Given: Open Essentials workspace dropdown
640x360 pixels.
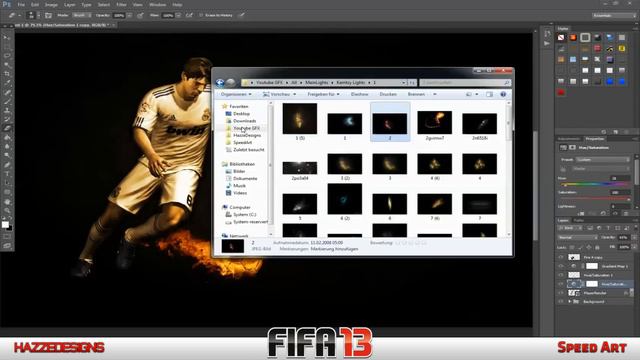Looking at the screenshot, I should [614, 16].
